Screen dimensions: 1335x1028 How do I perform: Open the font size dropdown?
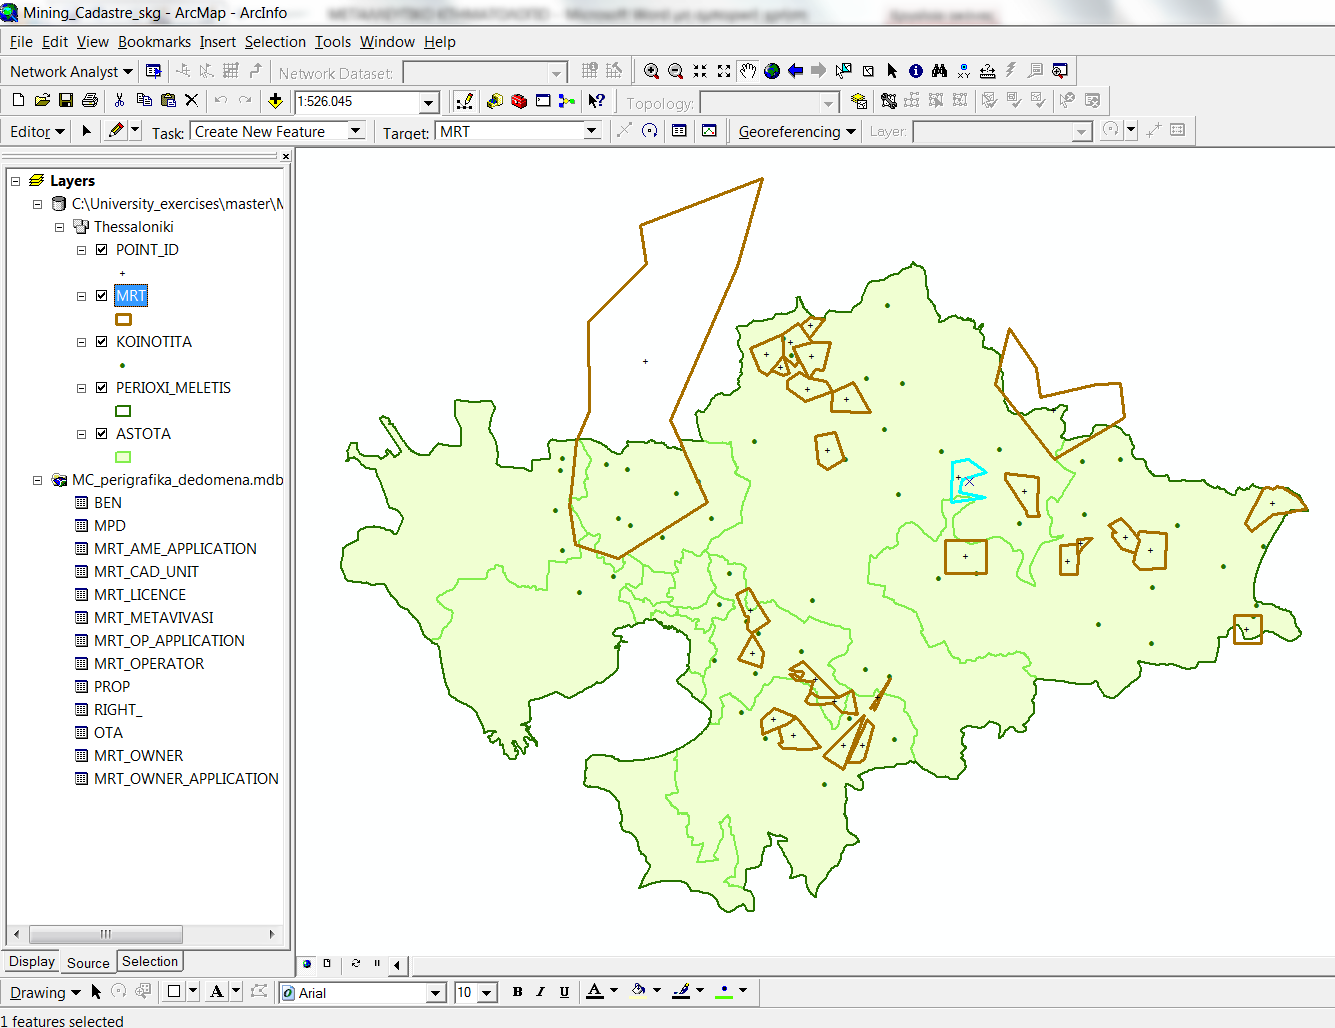coord(487,993)
